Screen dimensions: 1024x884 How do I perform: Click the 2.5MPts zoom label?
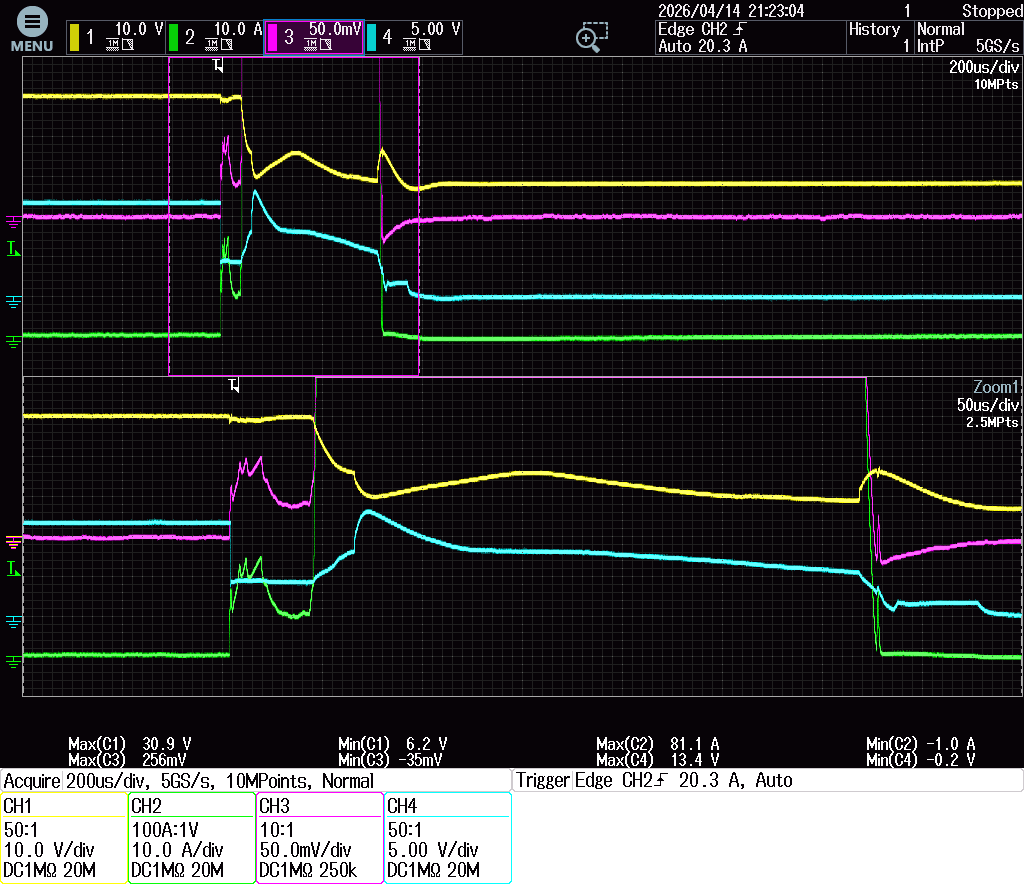click(x=992, y=422)
